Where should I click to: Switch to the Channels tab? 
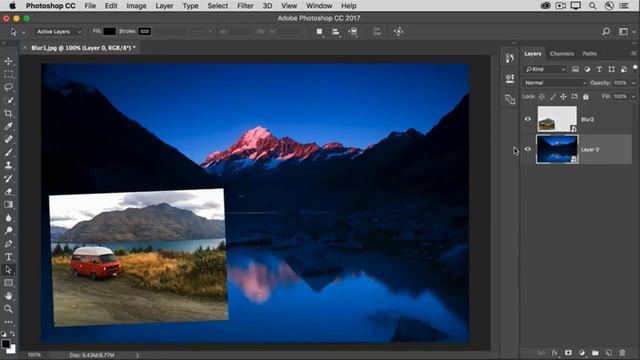562,53
